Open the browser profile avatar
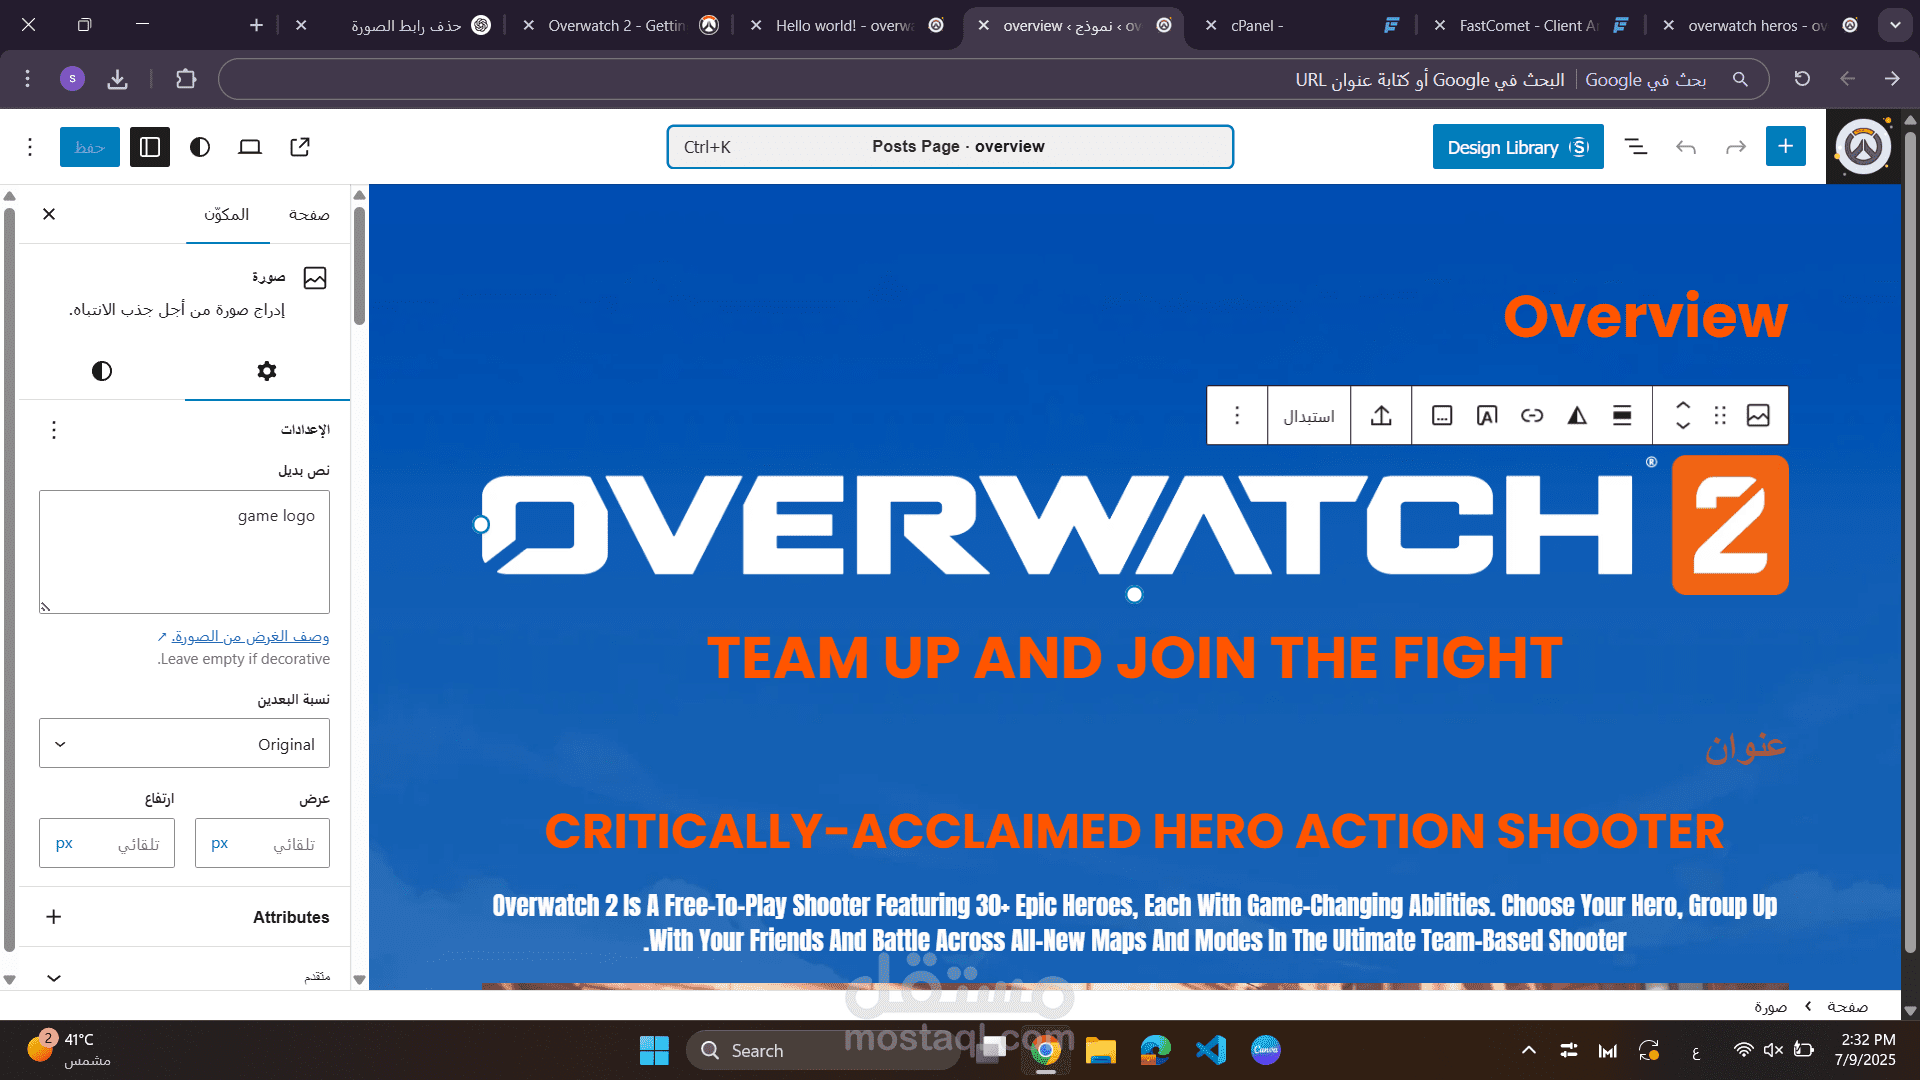 (72, 78)
